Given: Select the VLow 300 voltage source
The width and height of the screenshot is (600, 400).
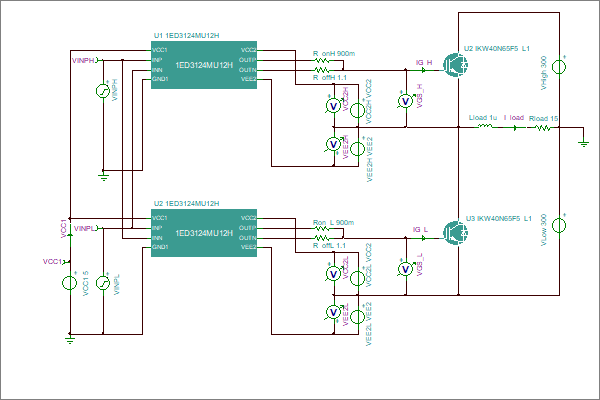Looking at the screenshot, I should tap(559, 225).
